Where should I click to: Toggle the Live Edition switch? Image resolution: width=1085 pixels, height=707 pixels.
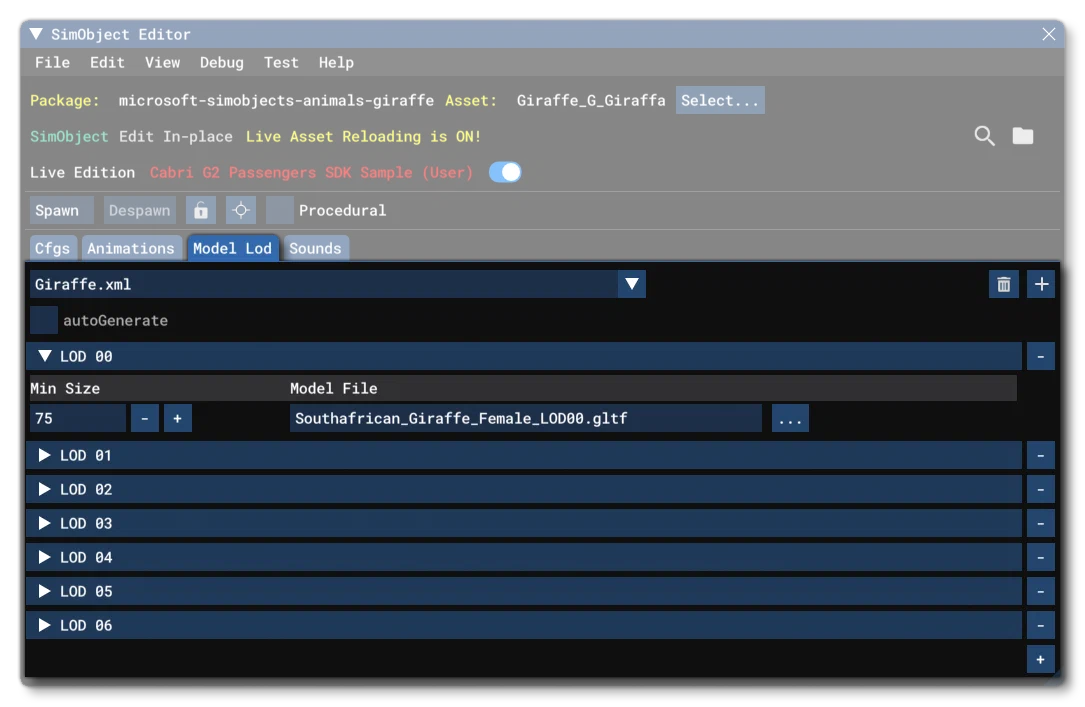point(505,172)
